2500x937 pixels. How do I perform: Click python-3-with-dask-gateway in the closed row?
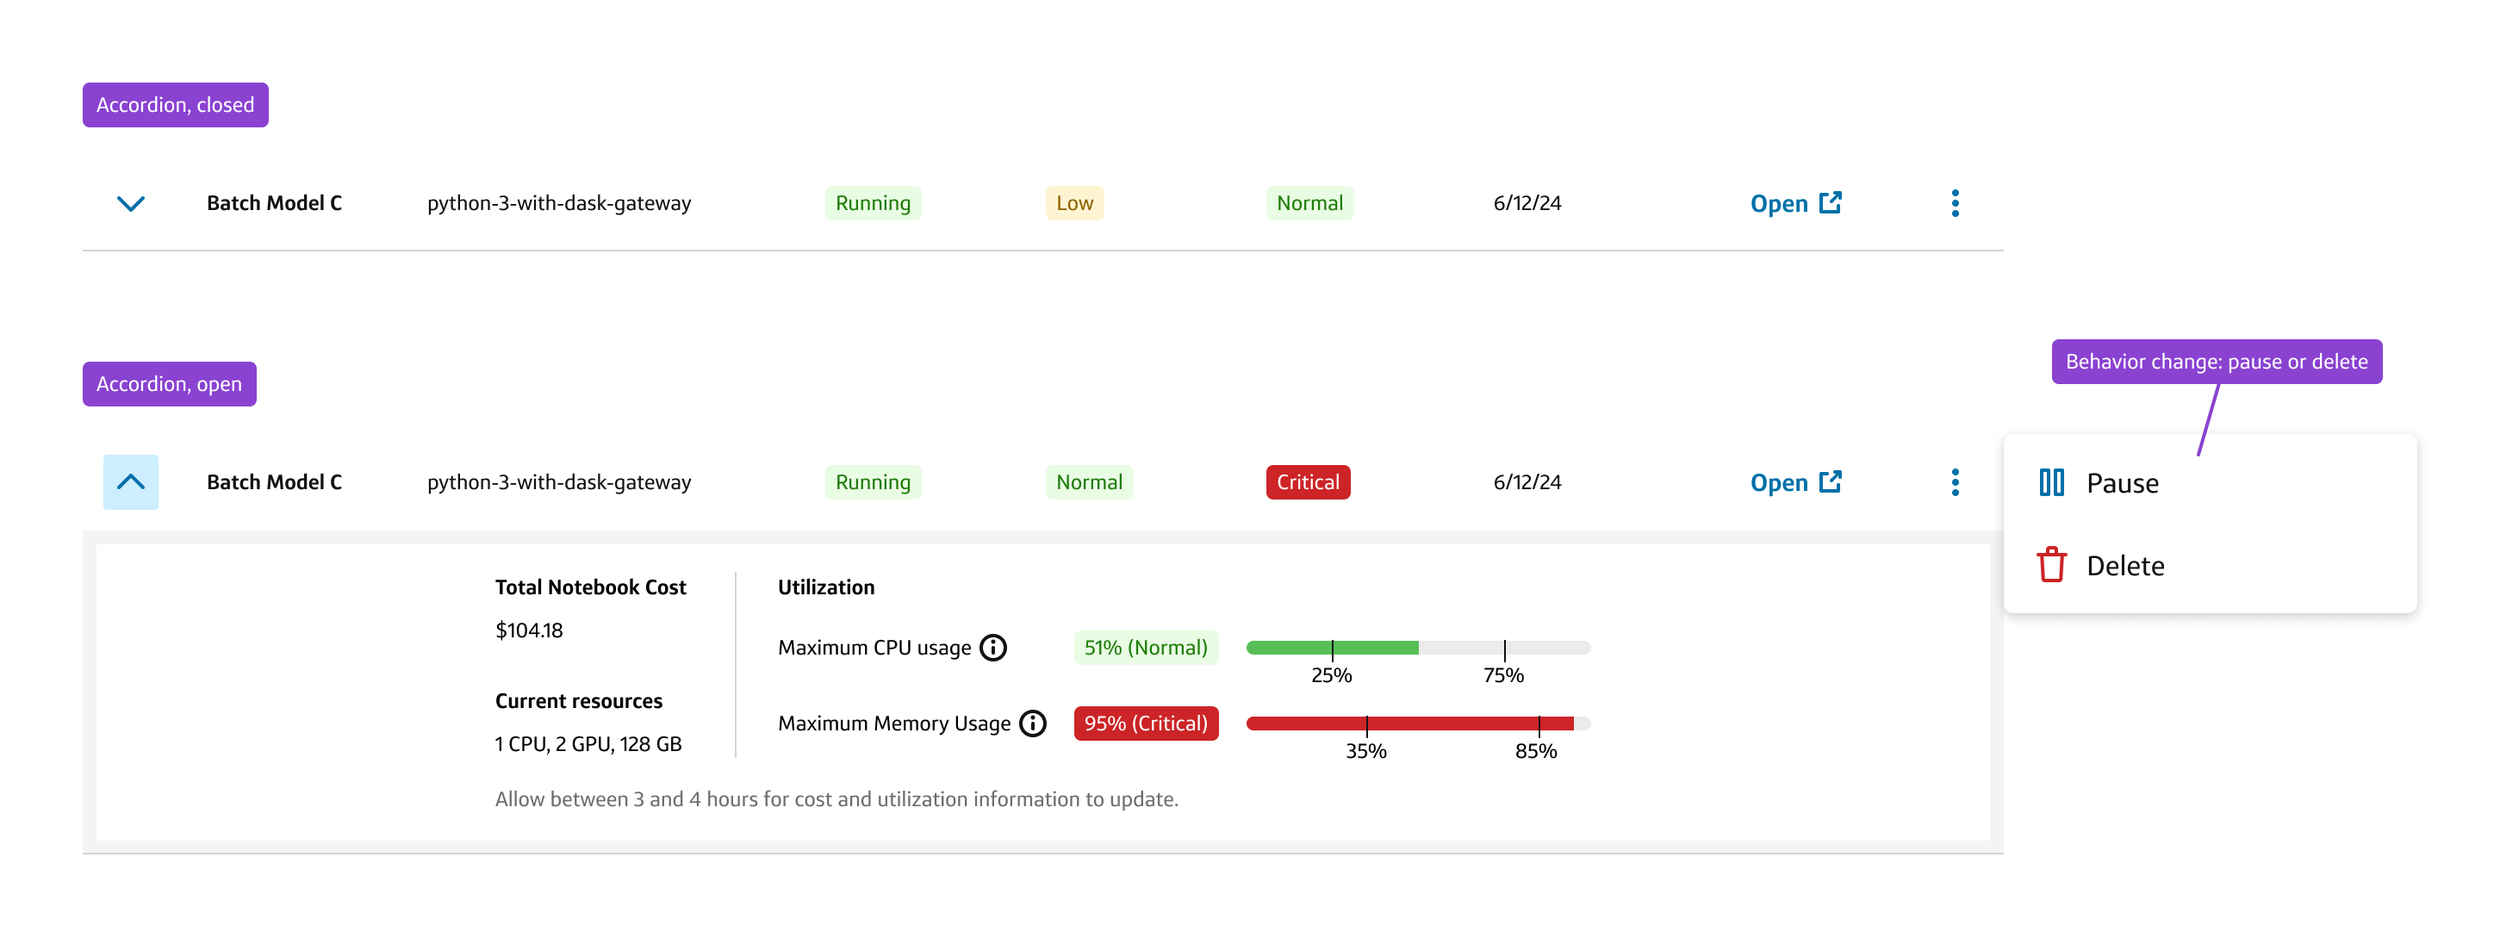pyautogui.click(x=559, y=204)
